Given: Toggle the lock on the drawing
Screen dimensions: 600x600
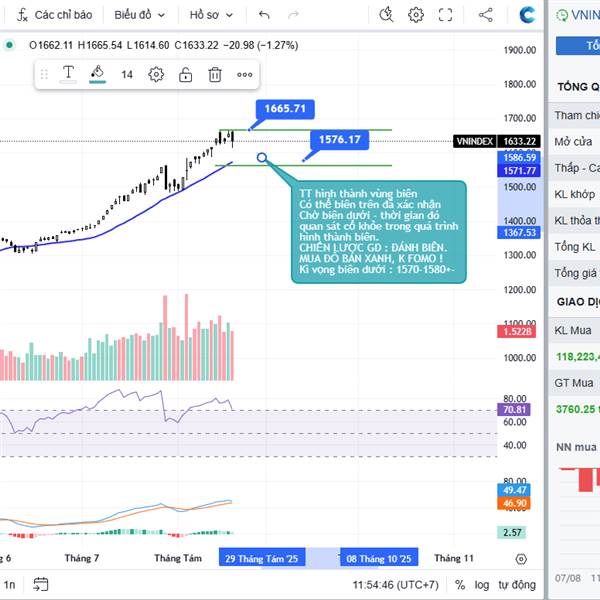Looking at the screenshot, I should click(186, 74).
